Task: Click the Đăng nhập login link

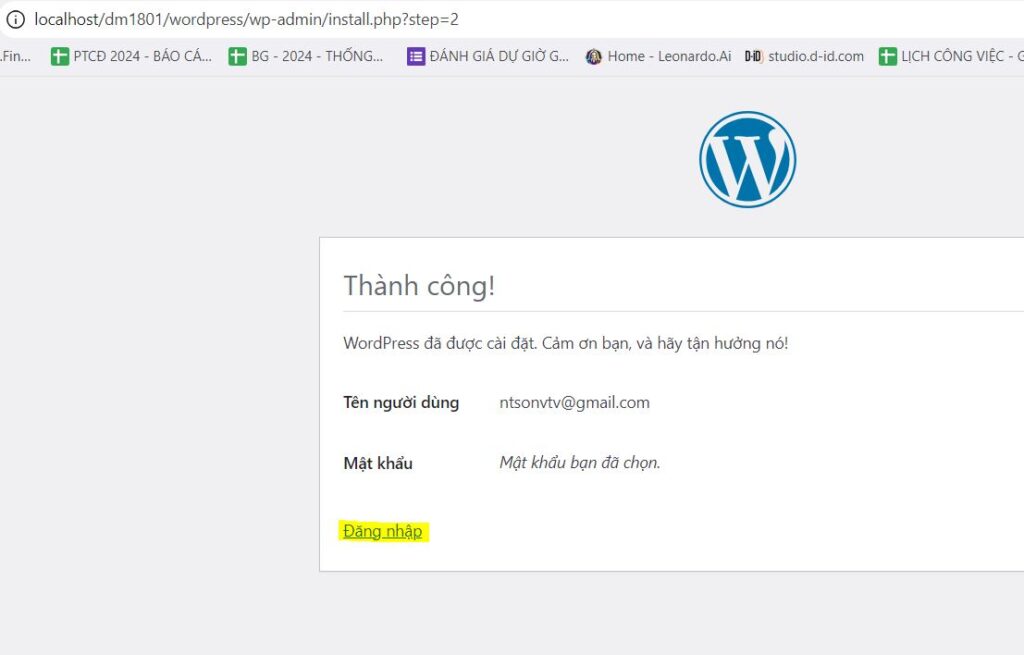Action: 383,532
